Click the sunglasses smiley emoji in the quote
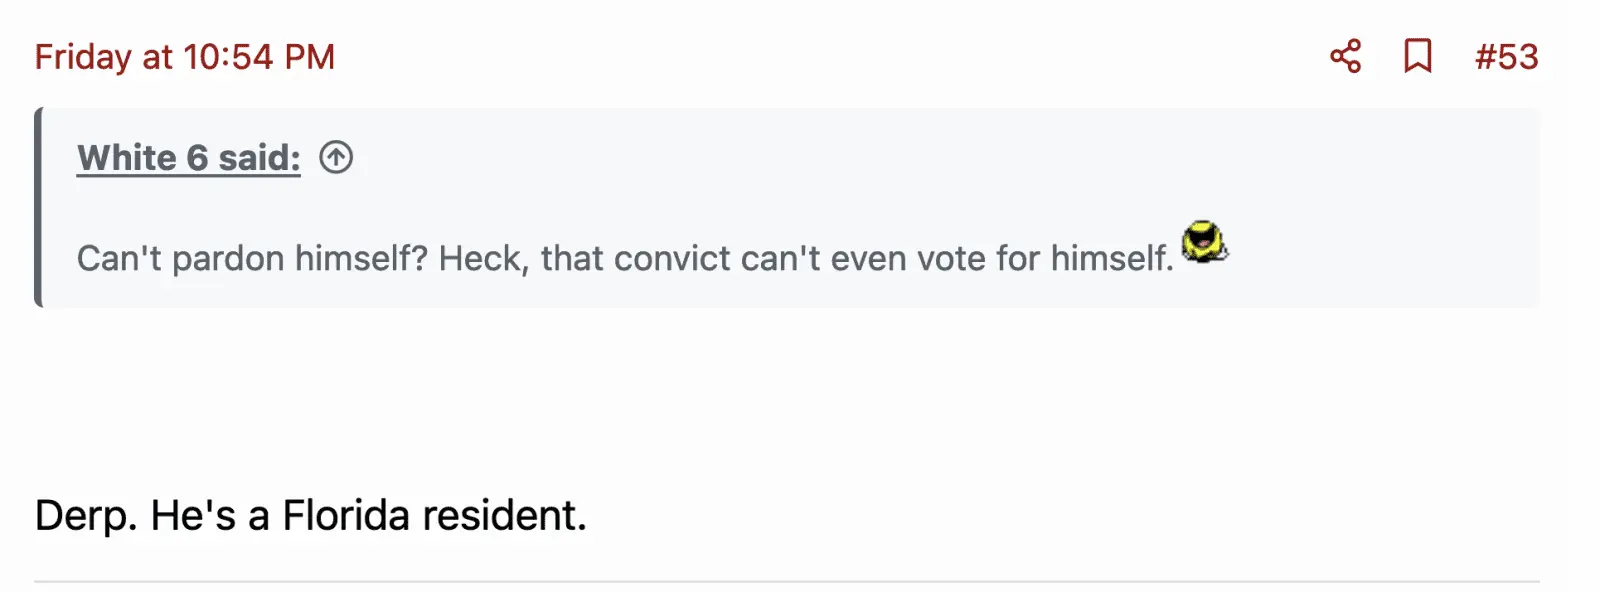The image size is (1600, 592). (x=1204, y=243)
